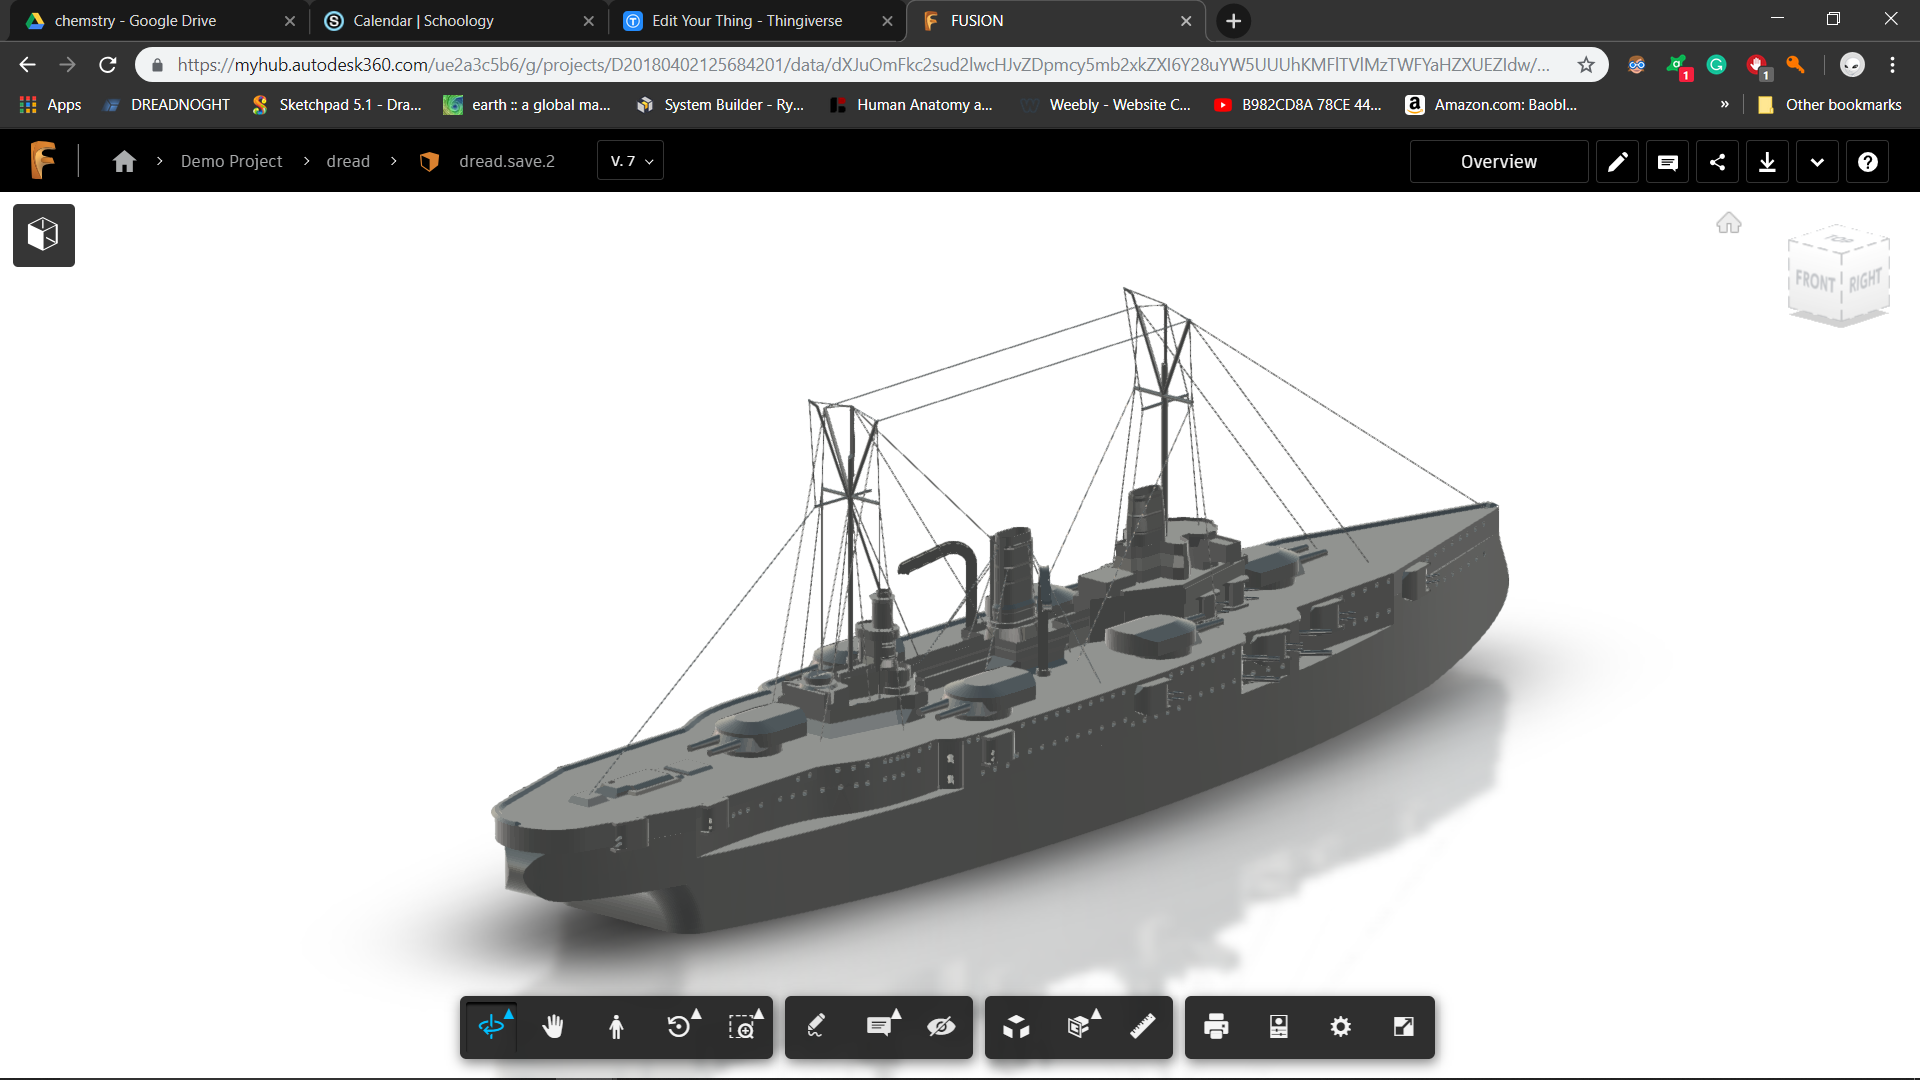Expand hidden bookmarks chevron
Screen dimensions: 1920x1080
[1724, 104]
